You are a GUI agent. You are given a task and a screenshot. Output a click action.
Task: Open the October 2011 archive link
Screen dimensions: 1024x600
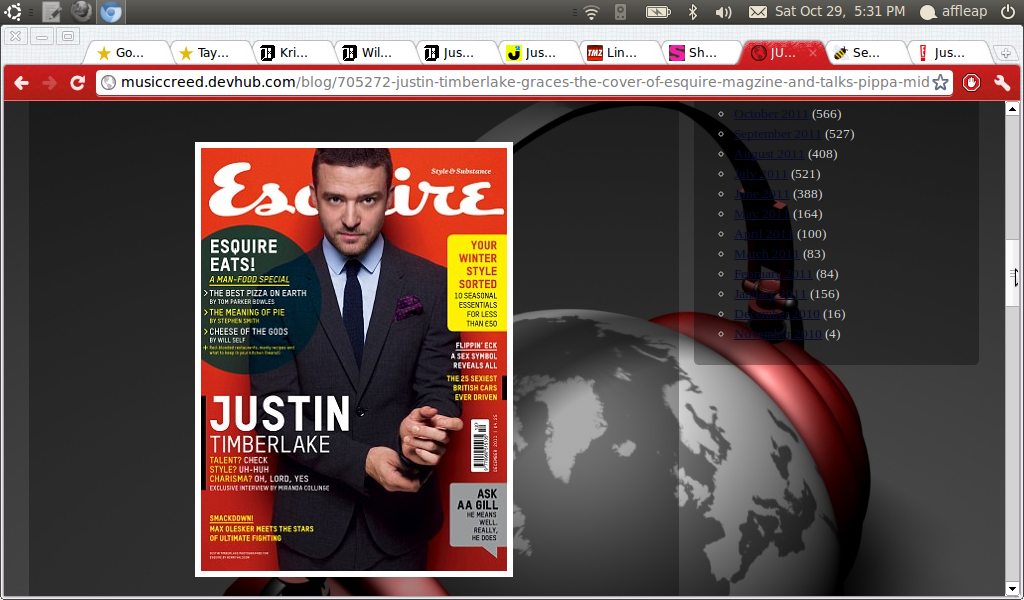(x=771, y=114)
